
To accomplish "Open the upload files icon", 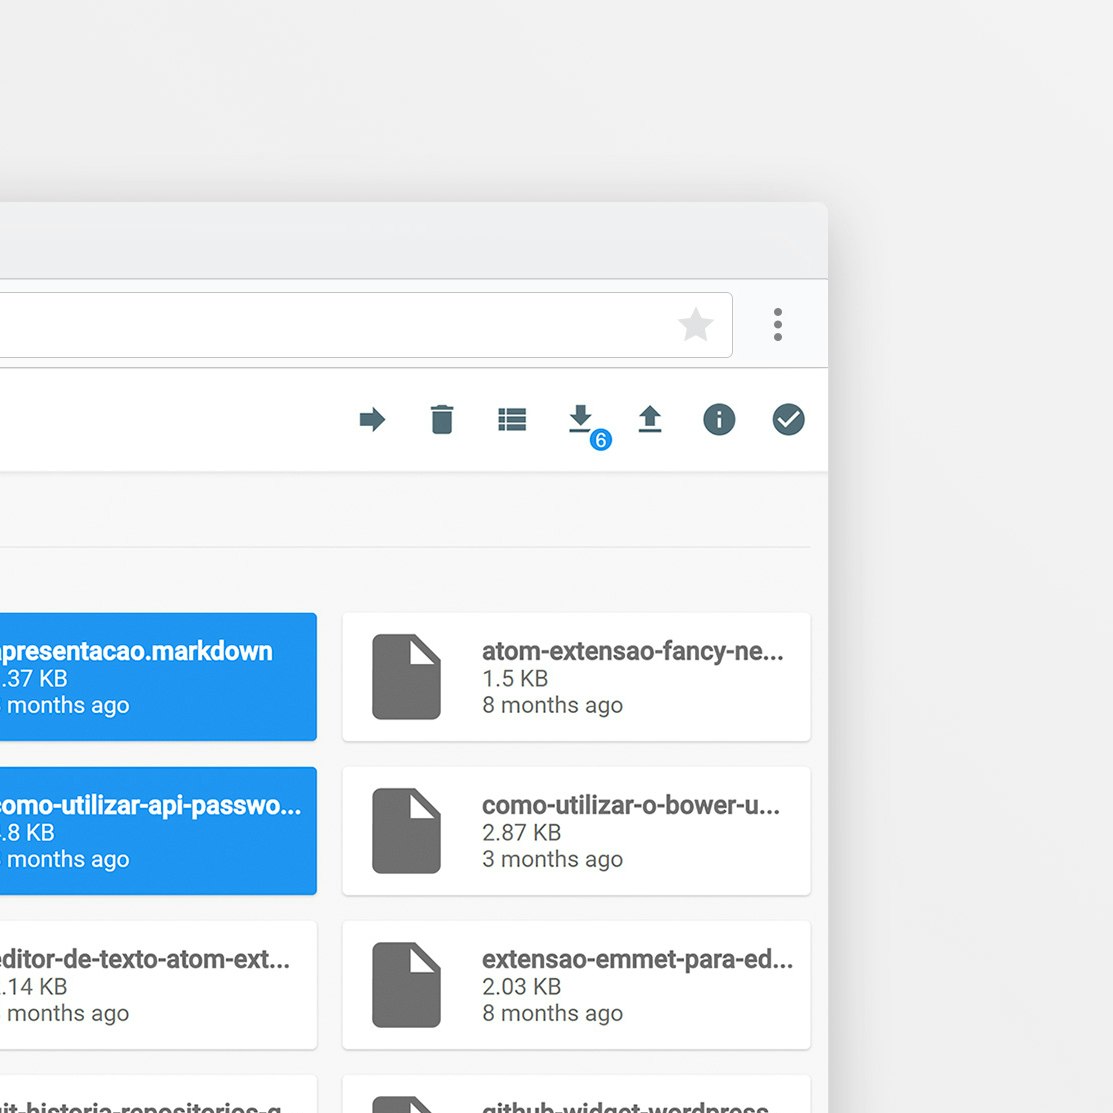I will (650, 420).
